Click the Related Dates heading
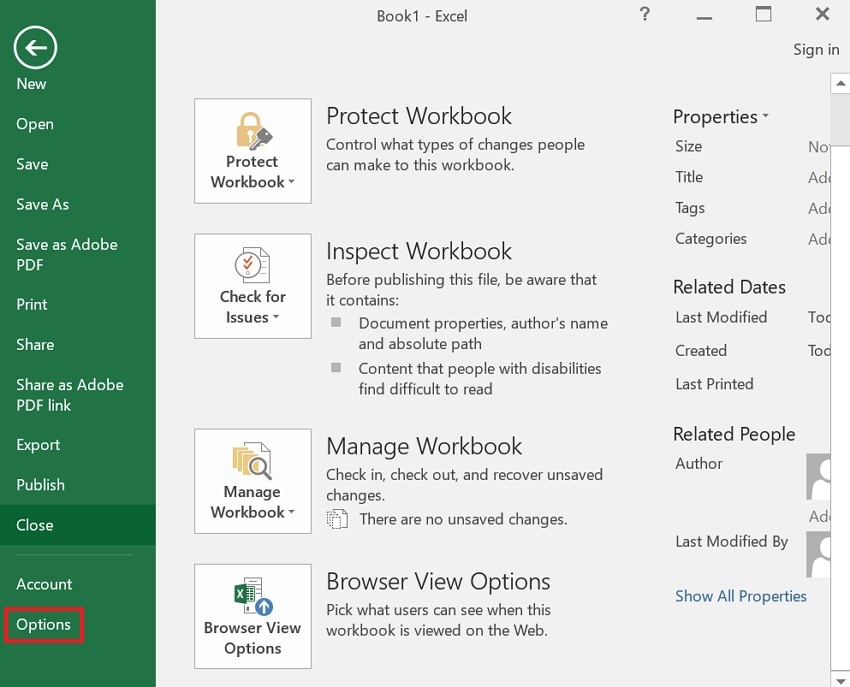 (x=729, y=287)
